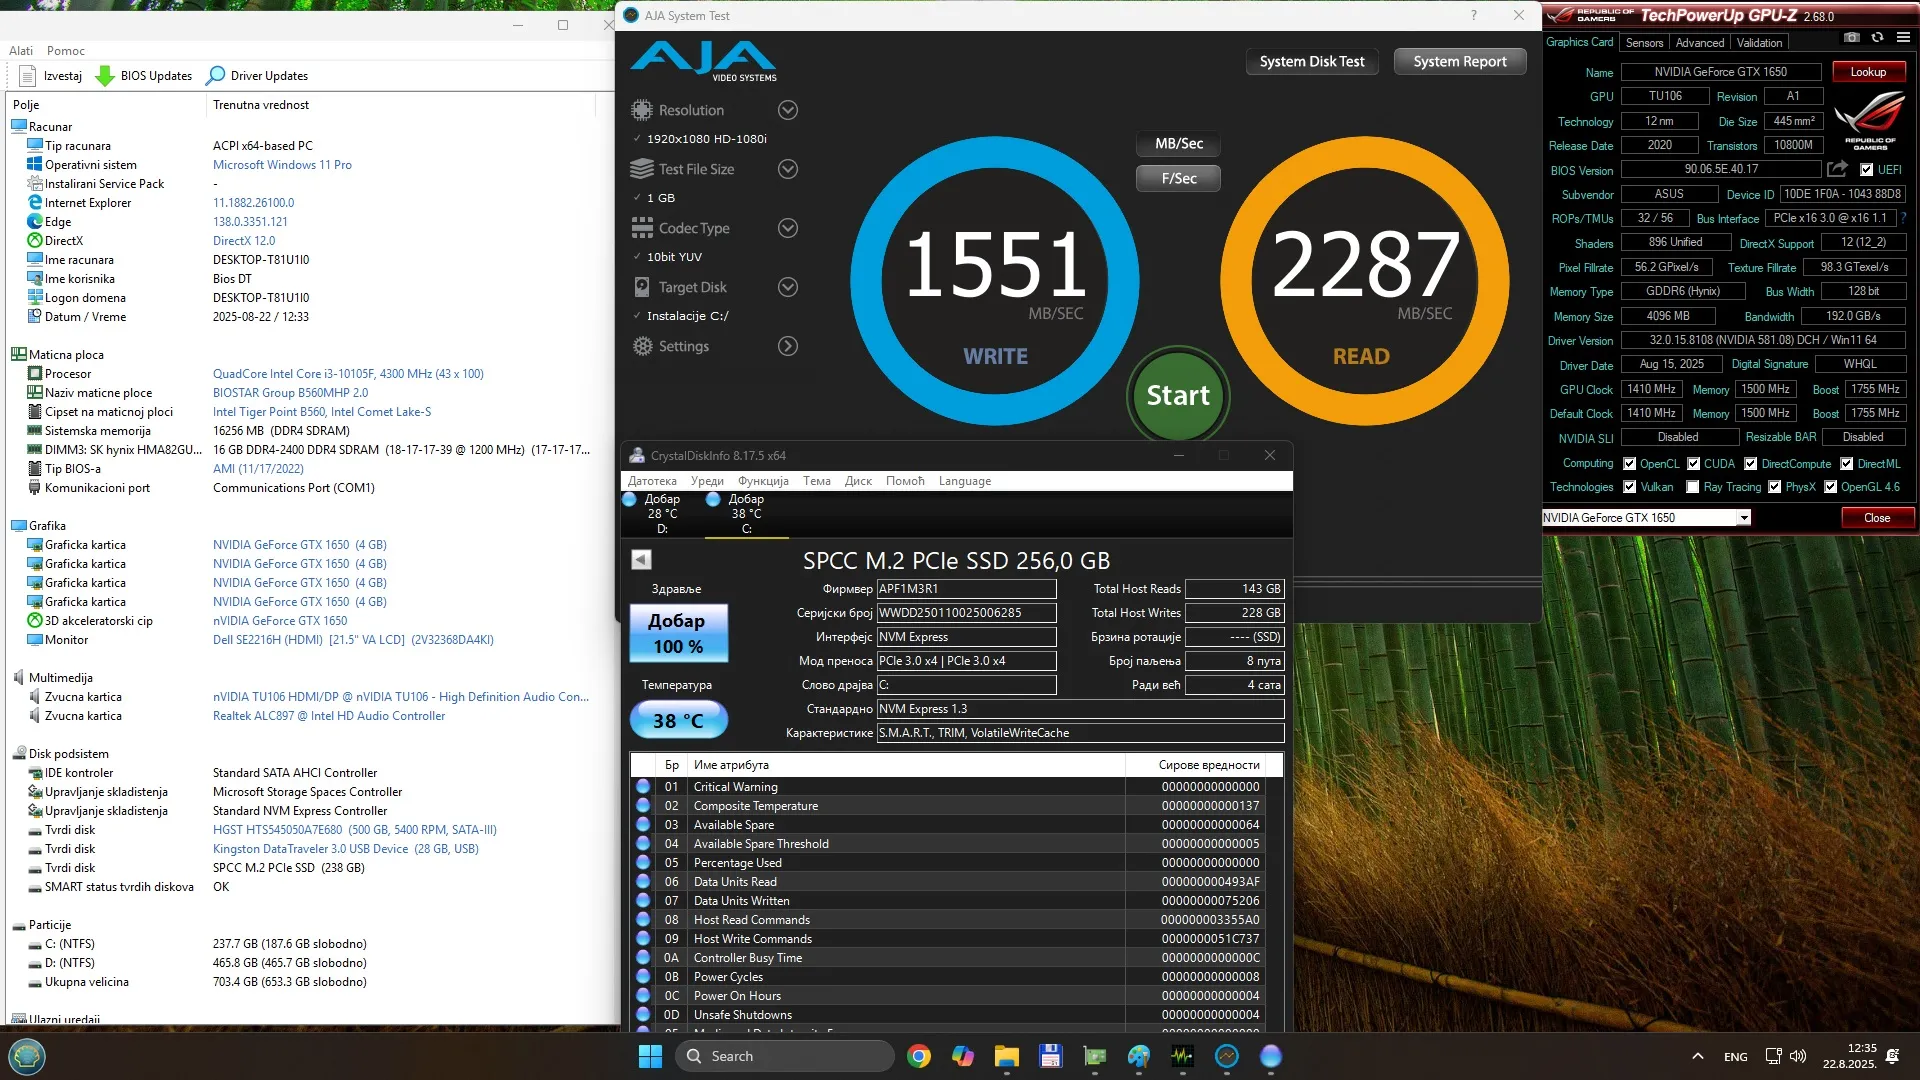Enable the Ray Tracing checkbox
Screen dimensions: 1920x1080
click(1693, 487)
